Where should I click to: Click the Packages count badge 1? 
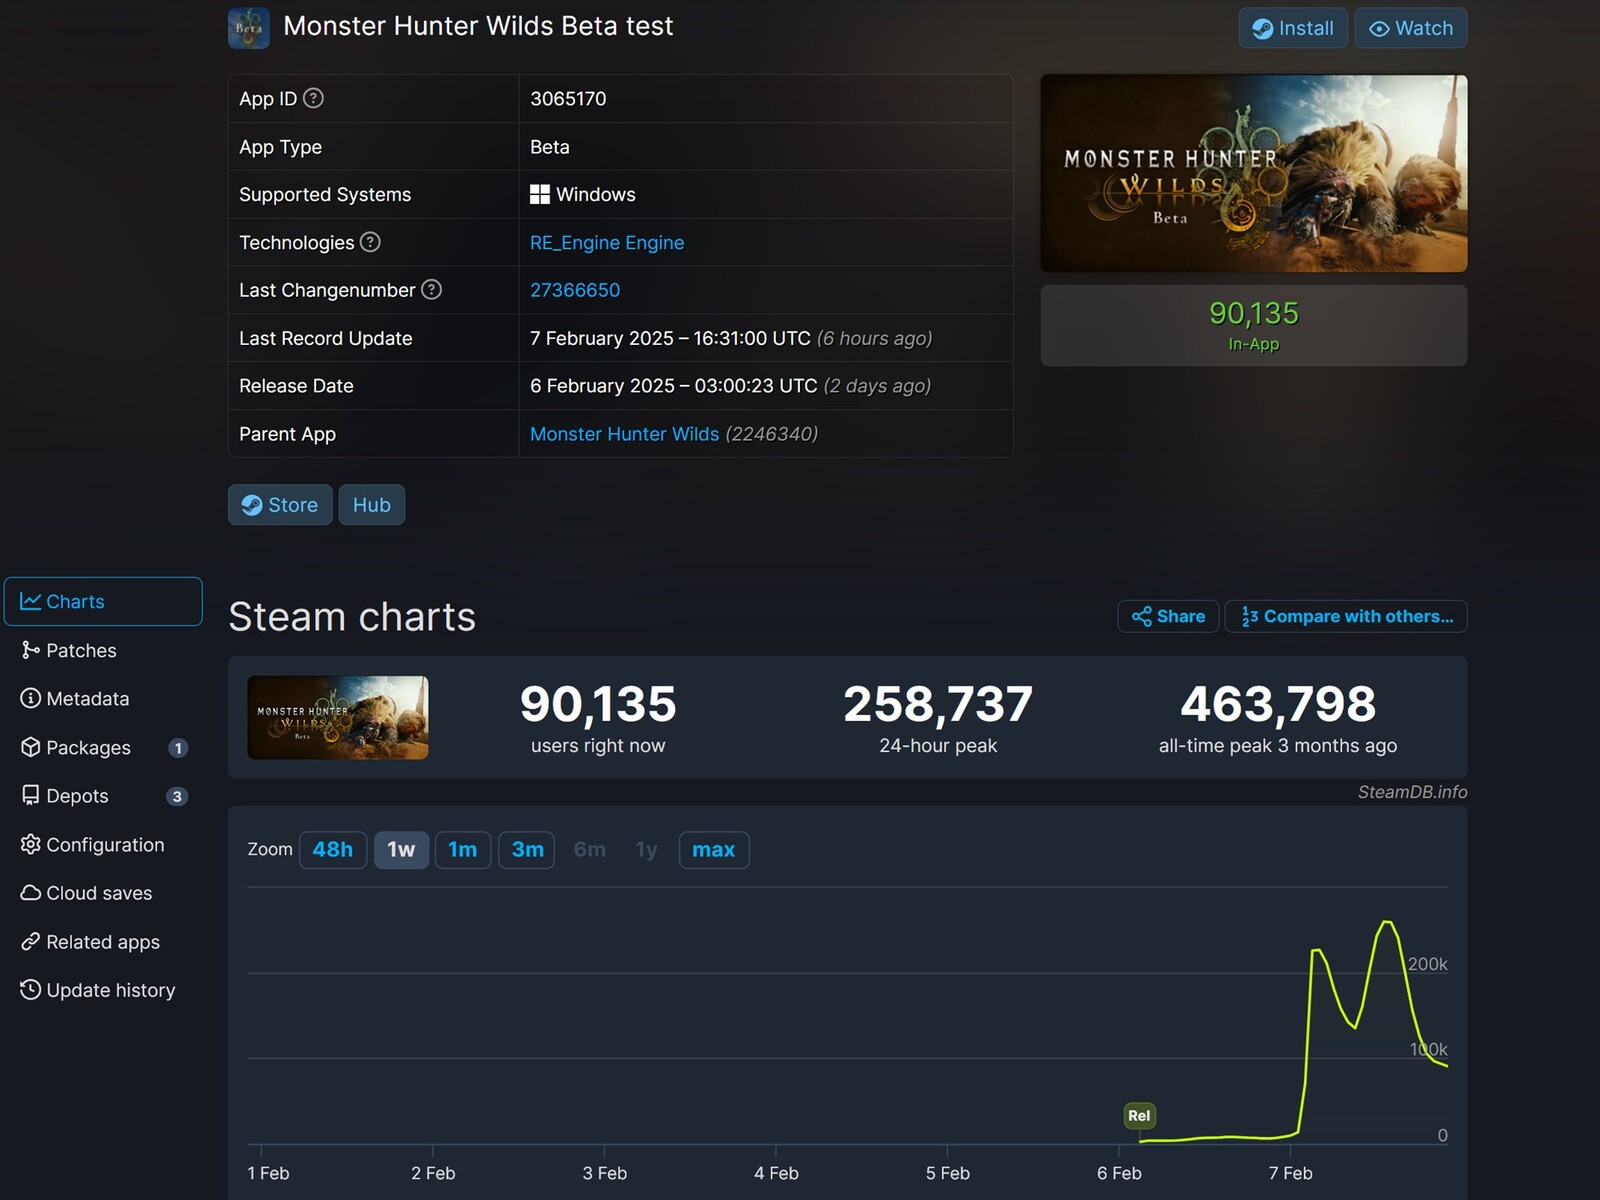[178, 748]
